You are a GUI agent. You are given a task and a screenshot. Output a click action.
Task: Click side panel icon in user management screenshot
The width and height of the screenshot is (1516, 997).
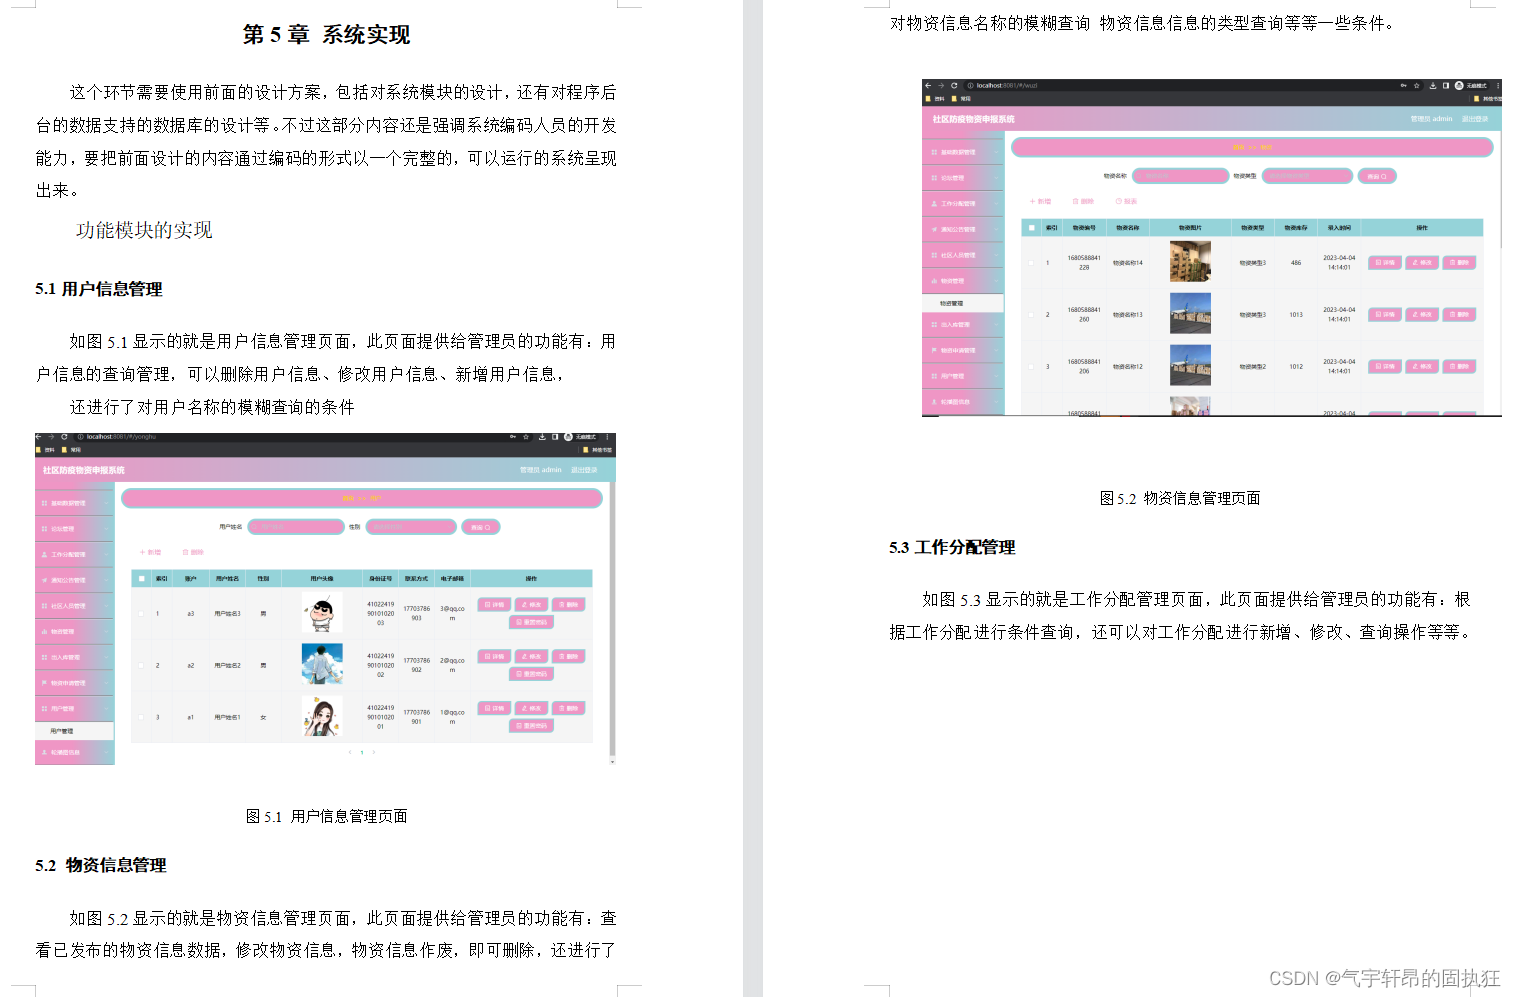tap(555, 437)
